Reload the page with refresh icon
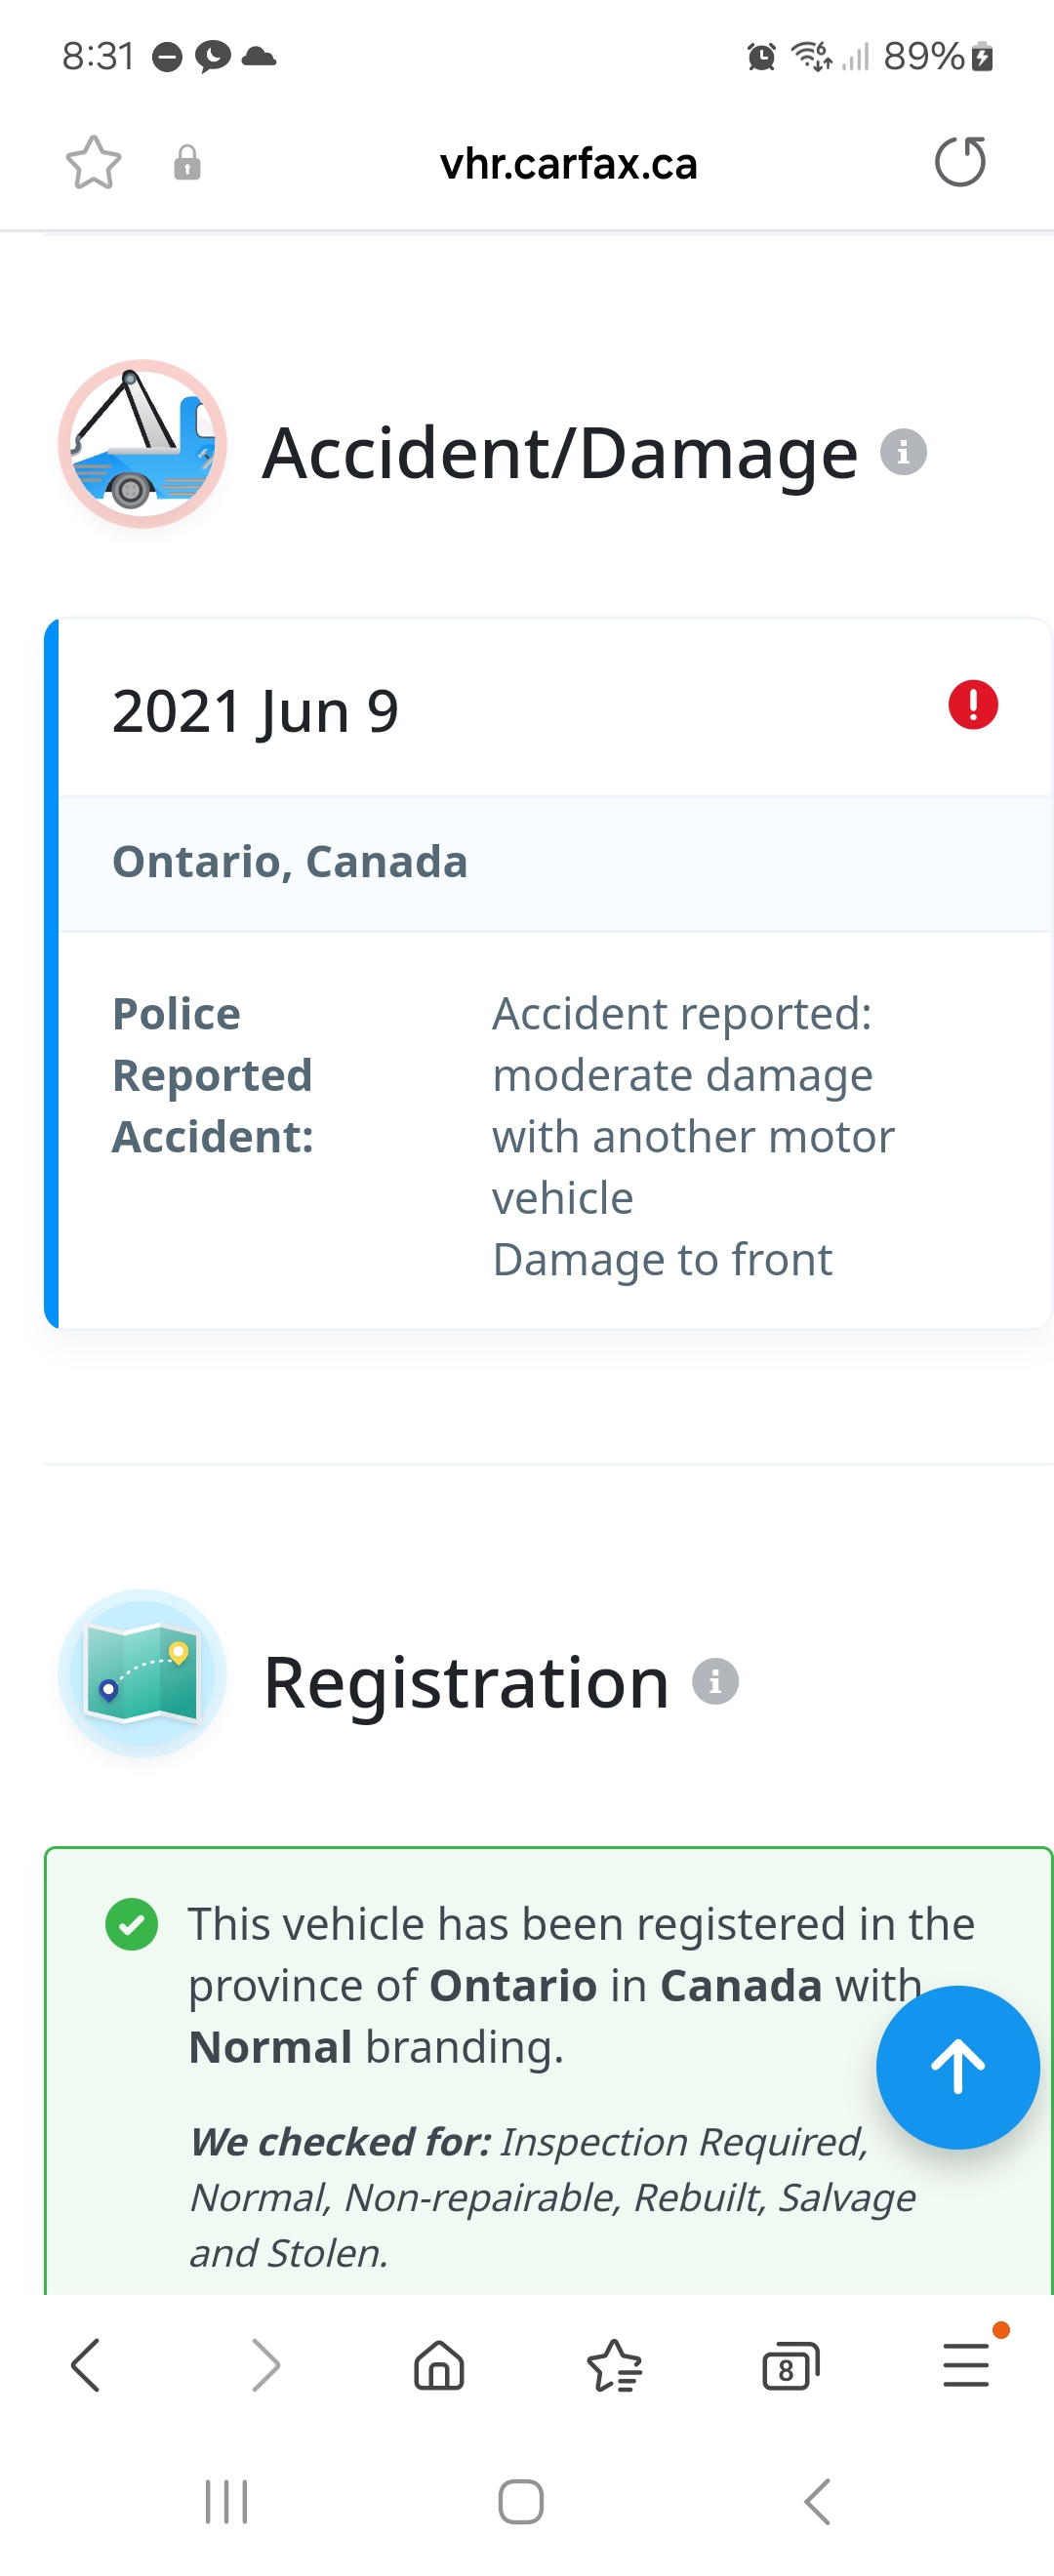 [x=960, y=162]
